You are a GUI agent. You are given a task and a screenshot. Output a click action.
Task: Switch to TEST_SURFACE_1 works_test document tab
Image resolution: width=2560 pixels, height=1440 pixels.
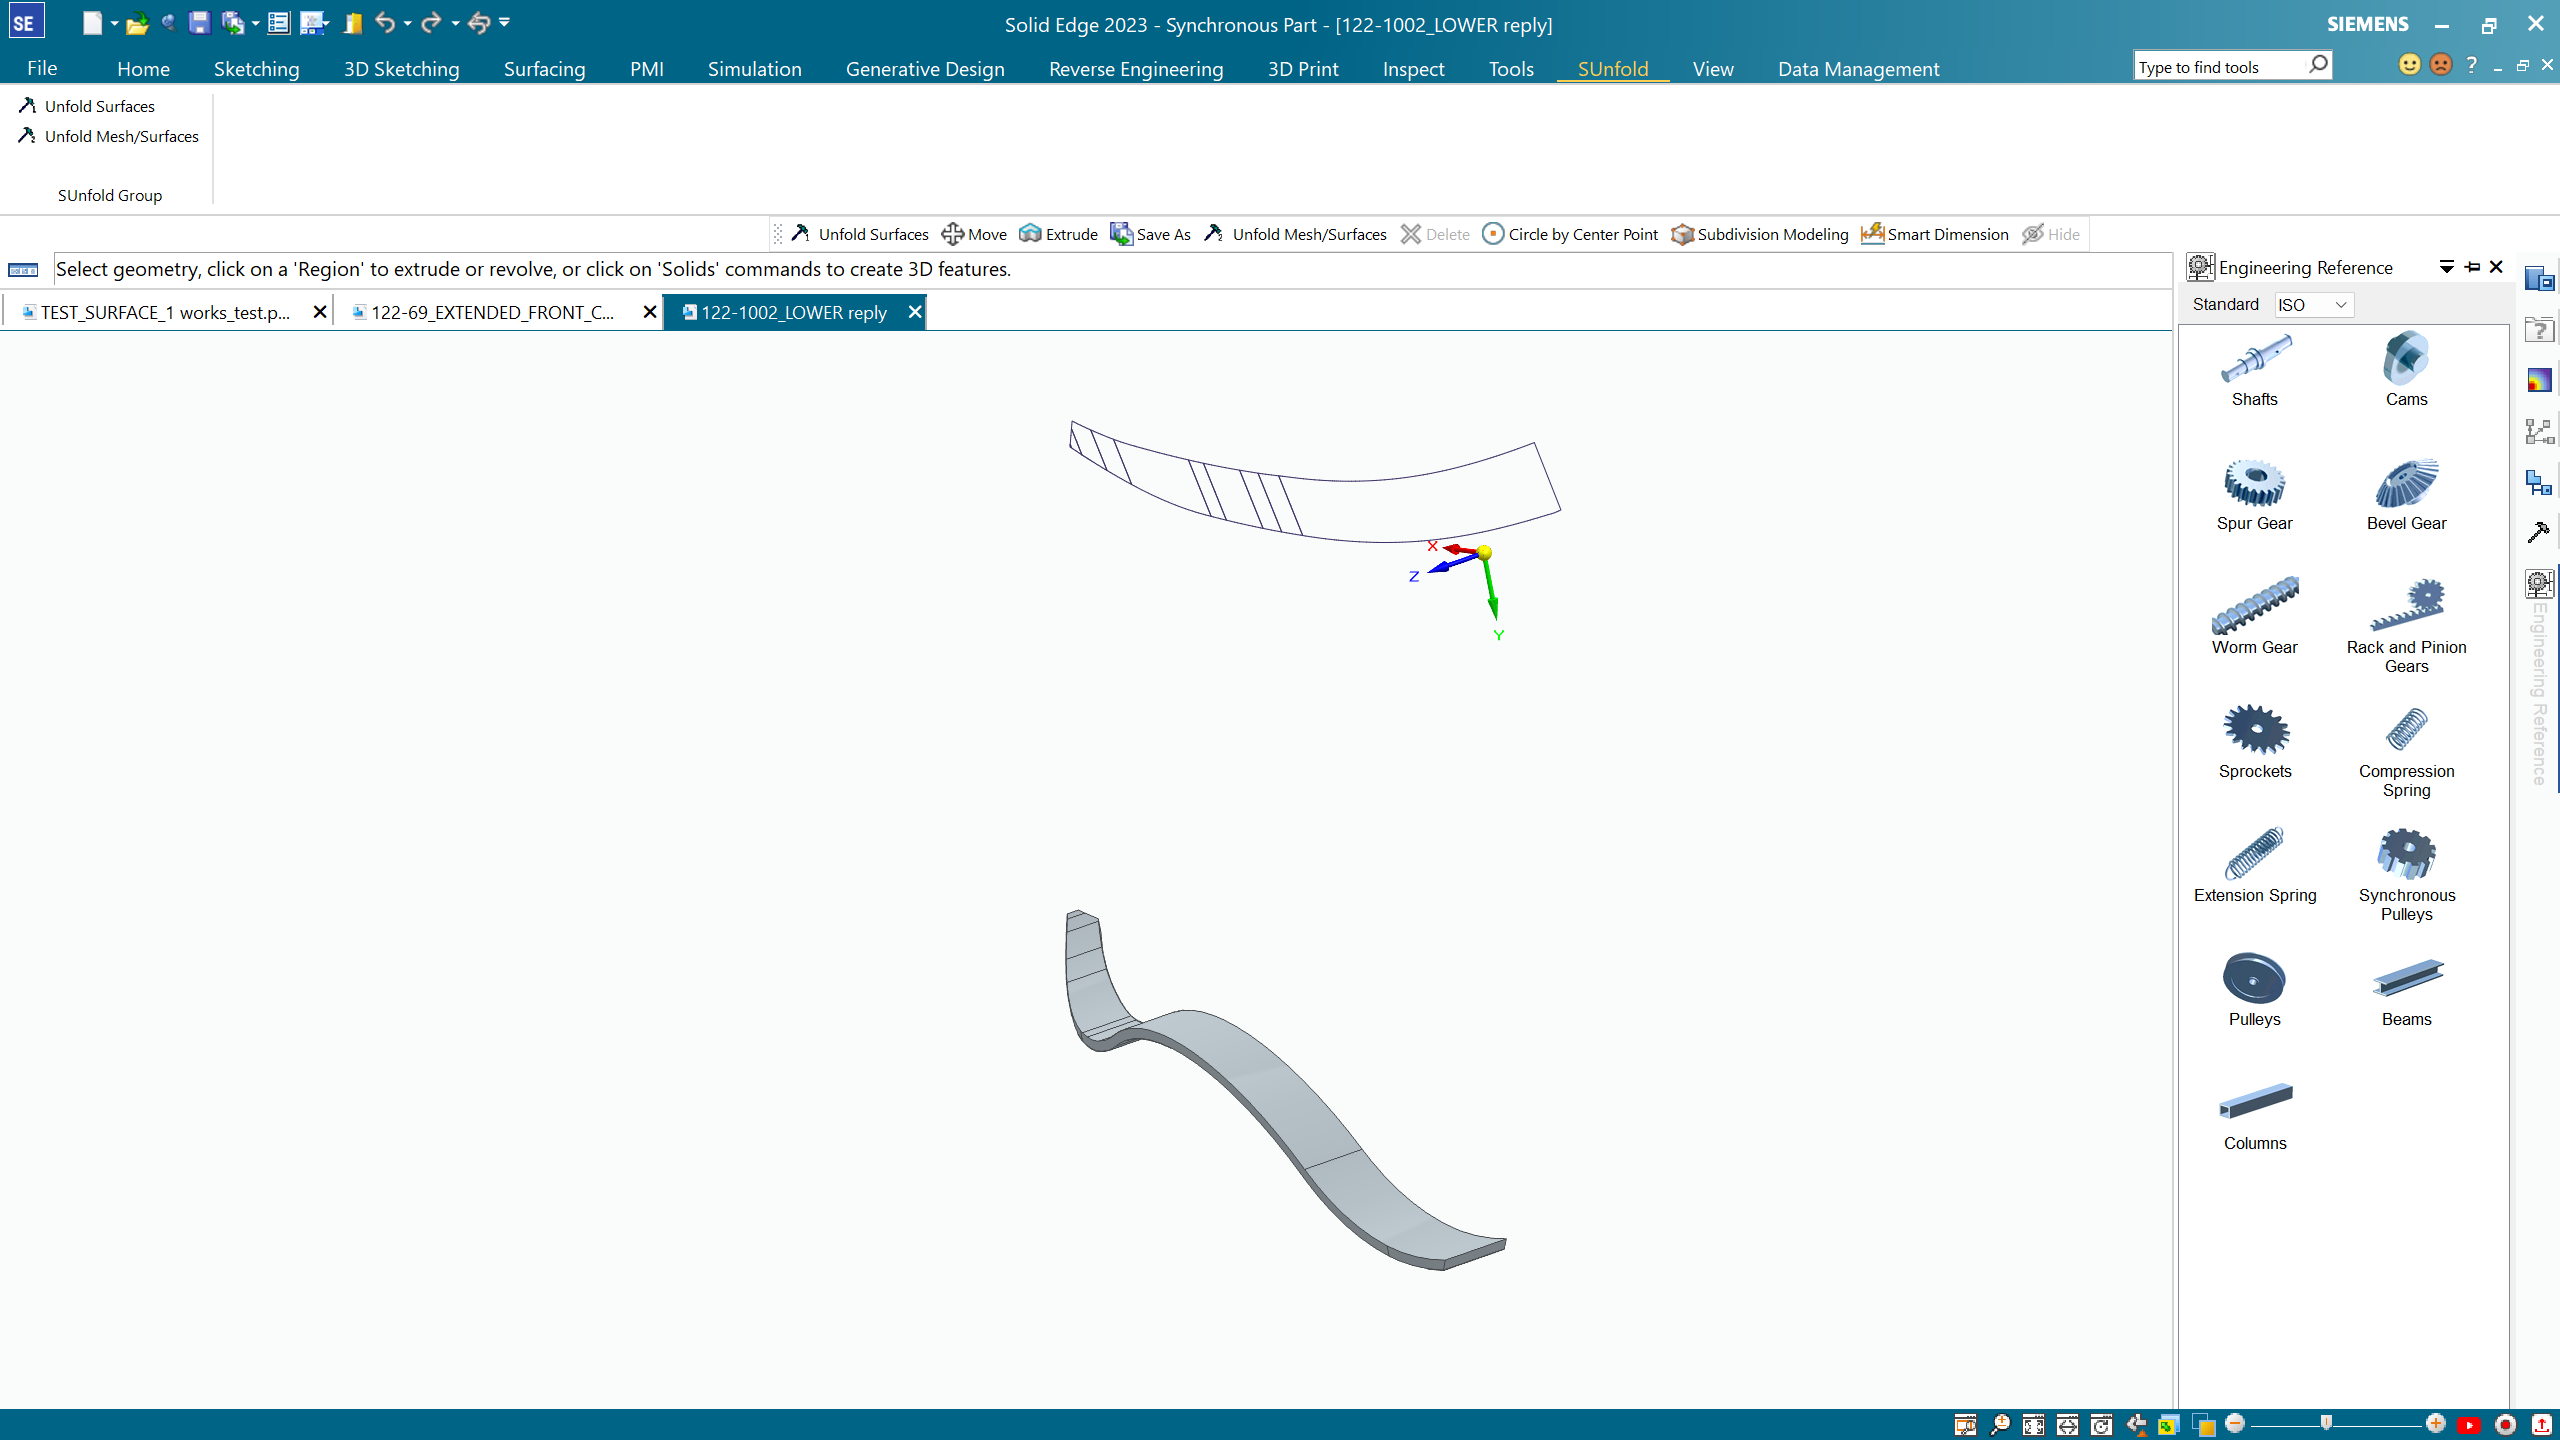point(165,313)
